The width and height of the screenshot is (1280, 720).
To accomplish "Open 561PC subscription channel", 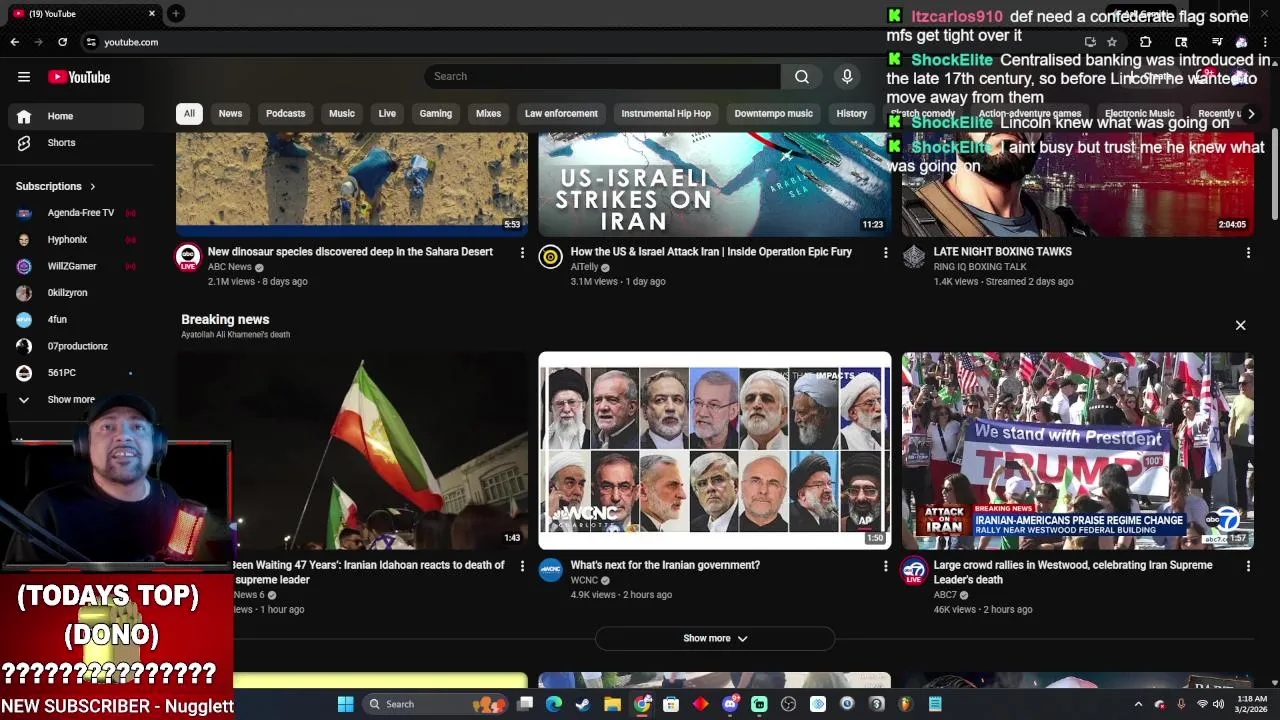I will point(76,373).
